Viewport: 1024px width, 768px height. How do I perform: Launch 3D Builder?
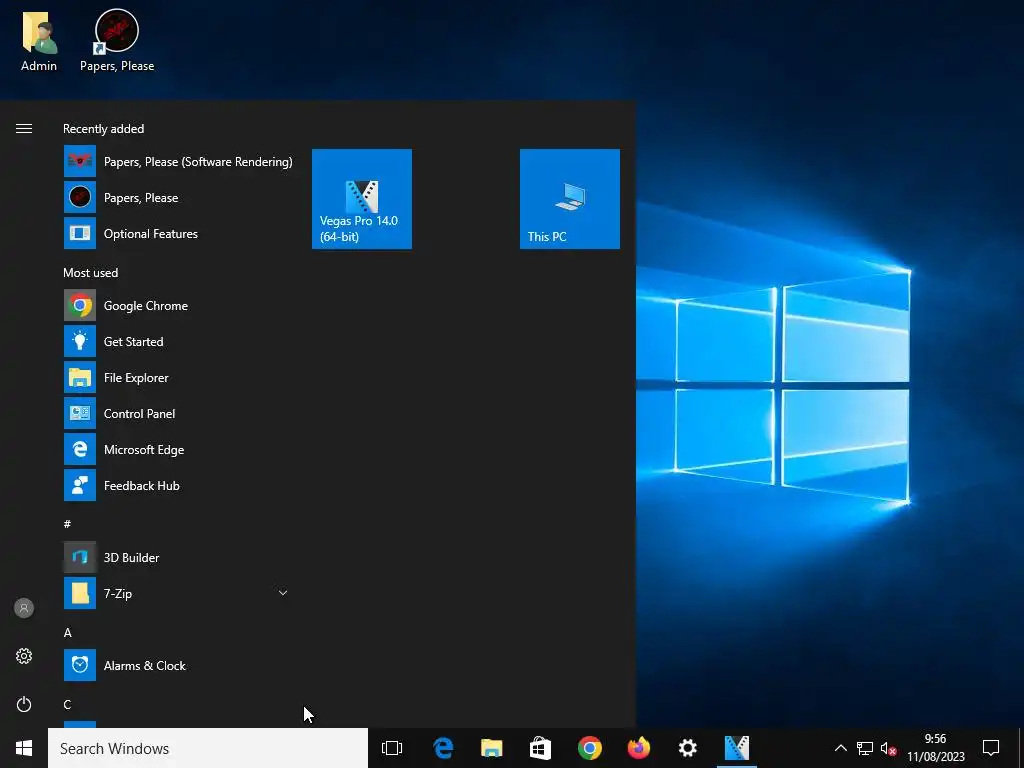coord(178,557)
